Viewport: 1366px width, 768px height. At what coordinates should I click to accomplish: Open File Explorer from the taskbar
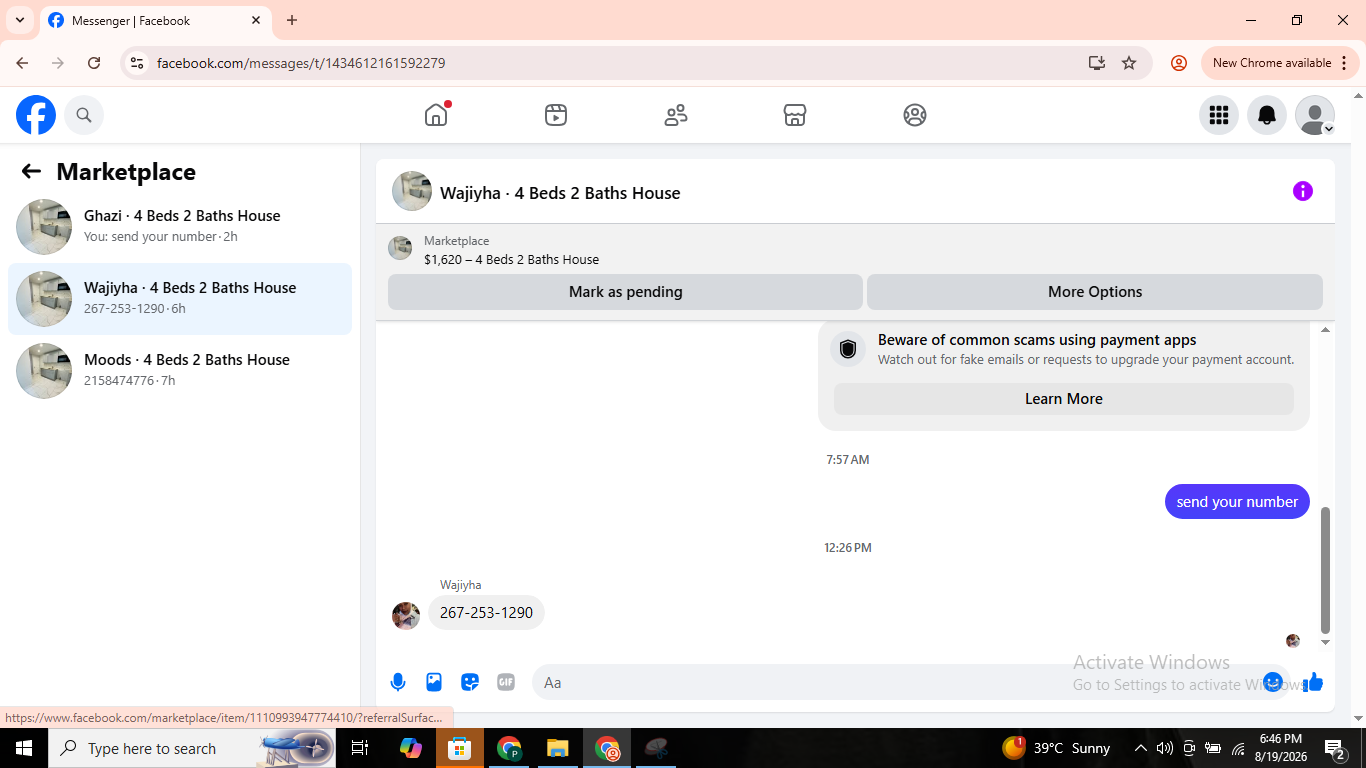click(x=558, y=748)
